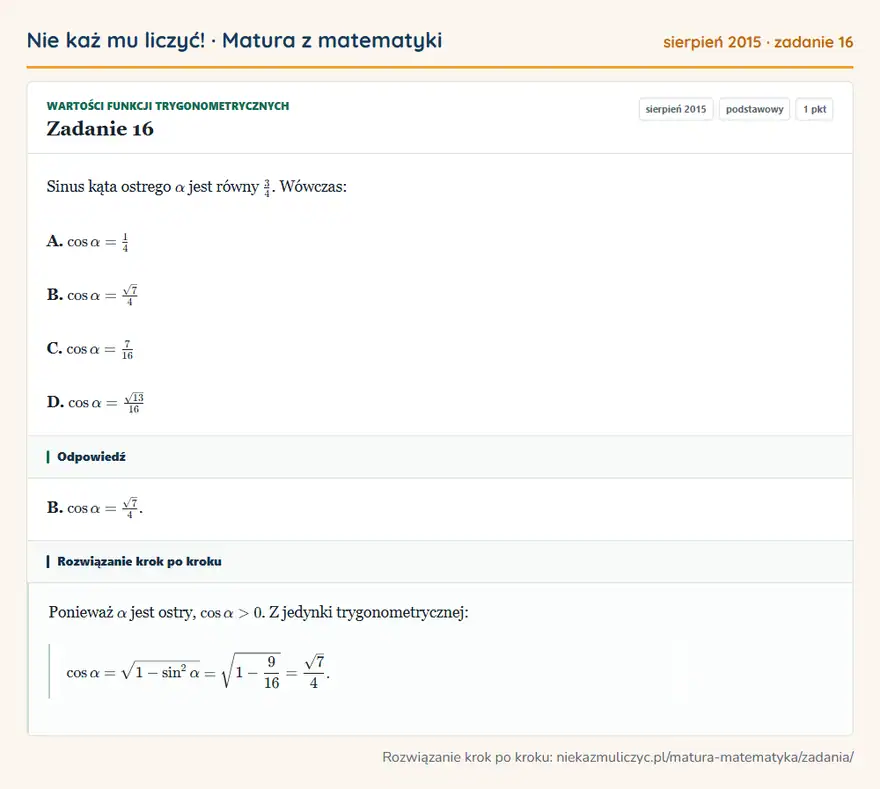Click the 'Nie każ mu liczyć! · Matura z matematyki' title
This screenshot has width=880, height=789.
coord(234,40)
